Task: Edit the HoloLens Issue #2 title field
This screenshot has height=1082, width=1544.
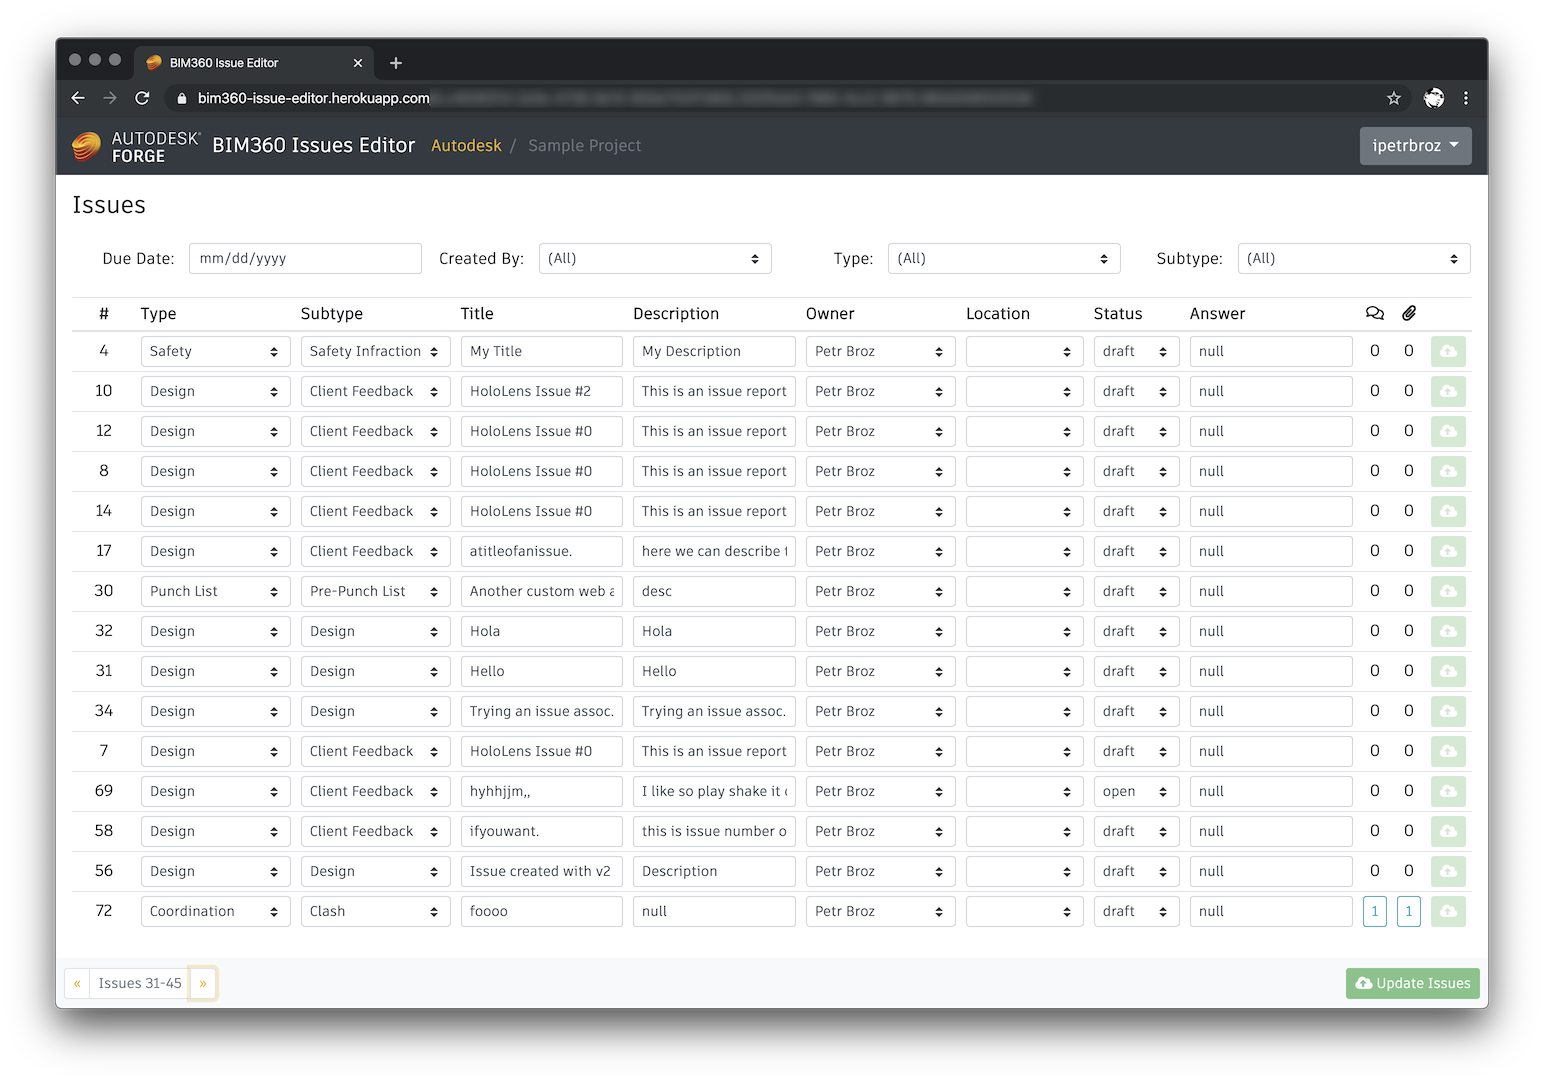Action: click(x=541, y=391)
